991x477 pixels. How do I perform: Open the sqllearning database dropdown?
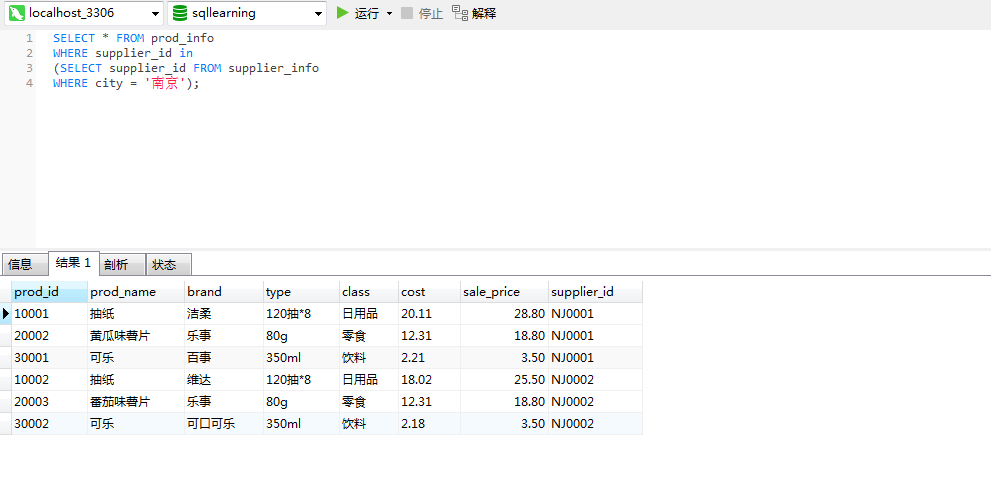pos(318,13)
